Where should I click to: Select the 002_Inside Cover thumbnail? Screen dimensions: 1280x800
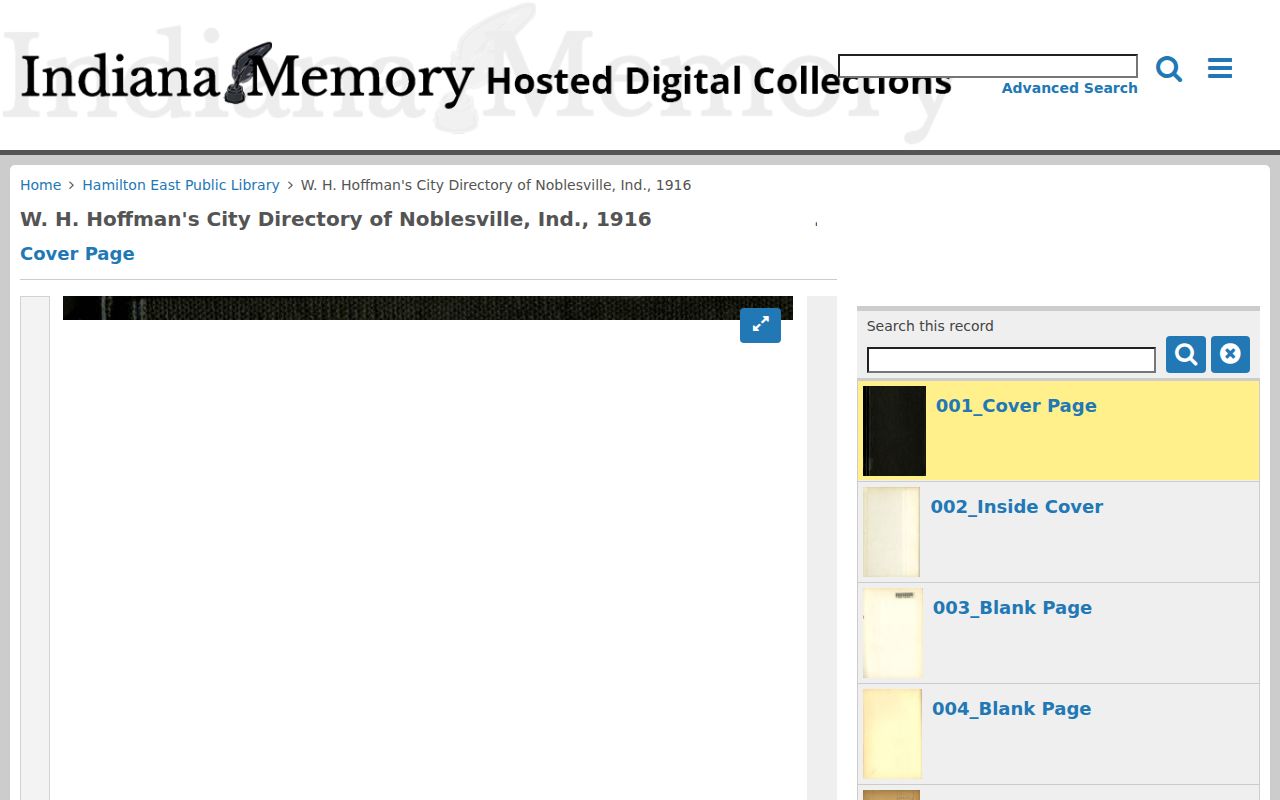pyautogui.click(x=891, y=532)
